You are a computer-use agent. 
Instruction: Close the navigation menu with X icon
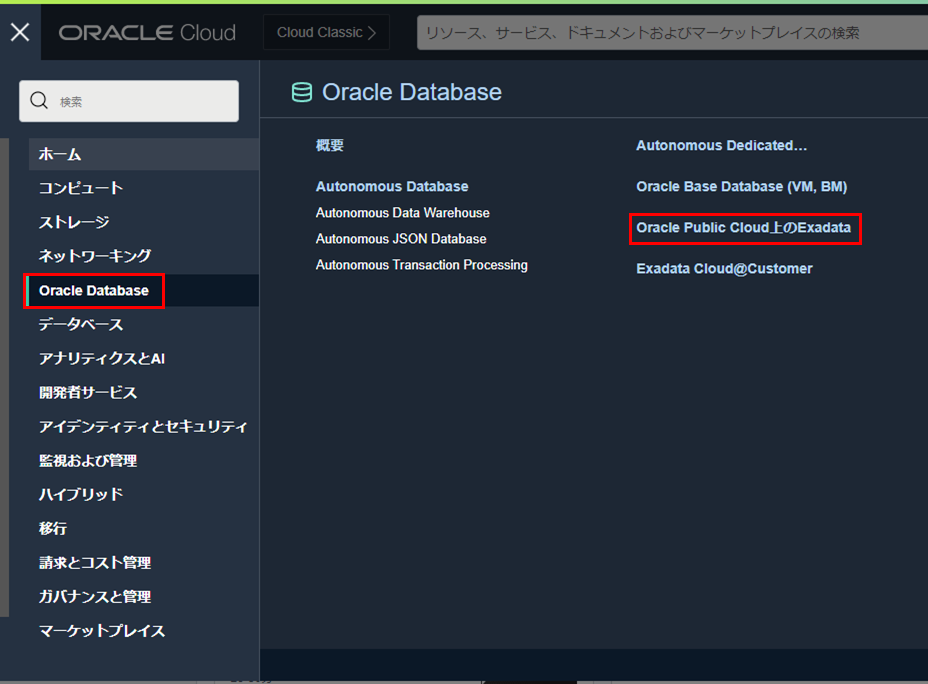pos(20,32)
